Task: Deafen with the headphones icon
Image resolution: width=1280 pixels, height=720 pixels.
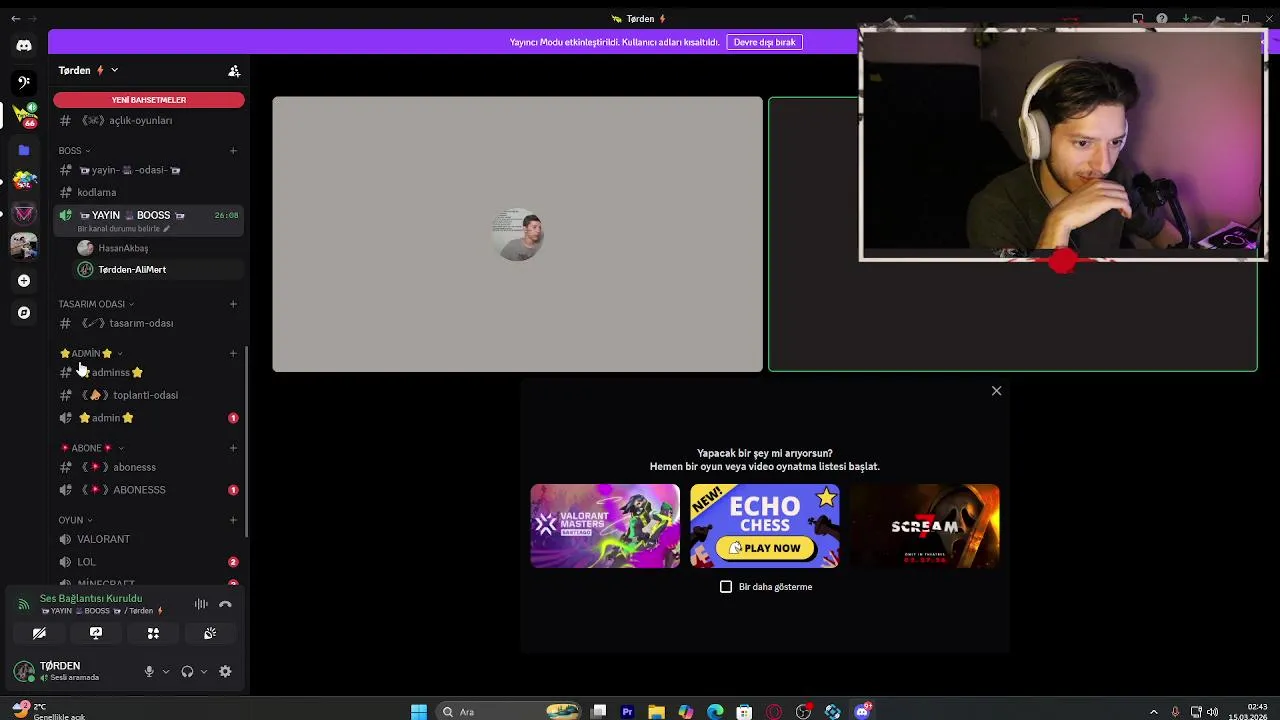Action: click(187, 672)
